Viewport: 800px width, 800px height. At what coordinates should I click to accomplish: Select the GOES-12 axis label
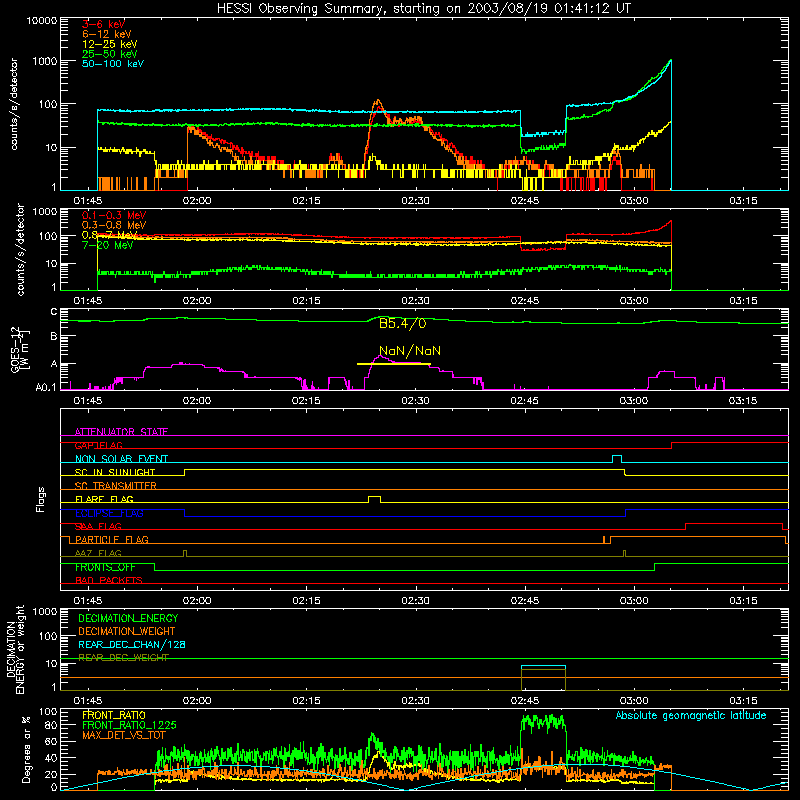click(20, 349)
